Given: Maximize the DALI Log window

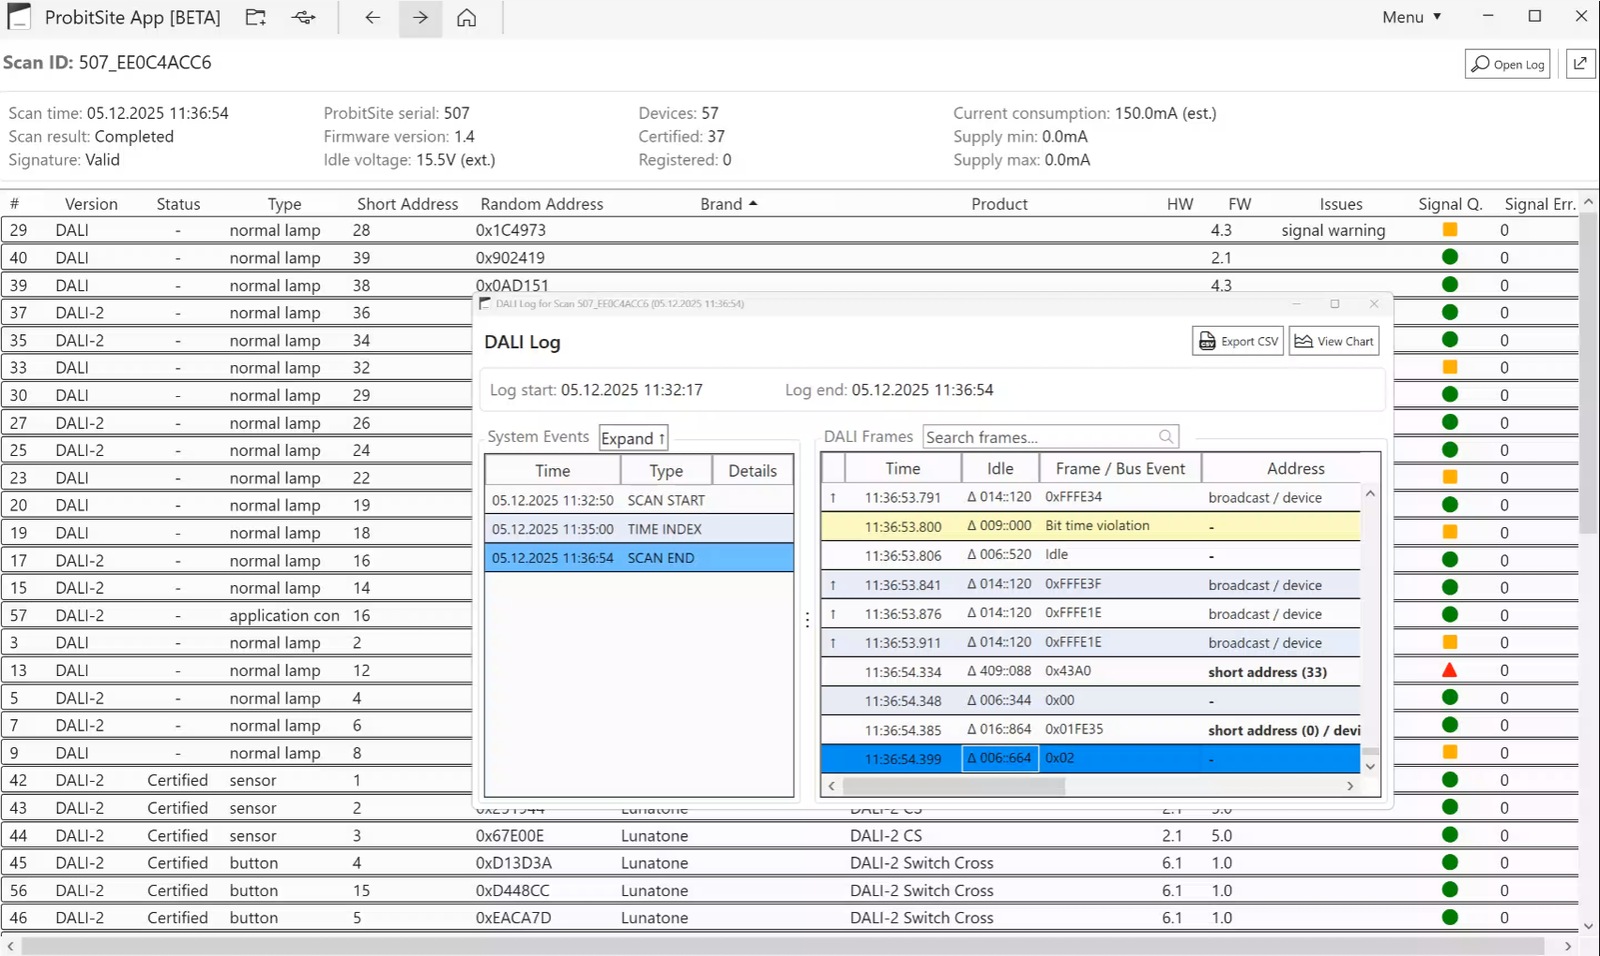Looking at the screenshot, I should point(1334,304).
